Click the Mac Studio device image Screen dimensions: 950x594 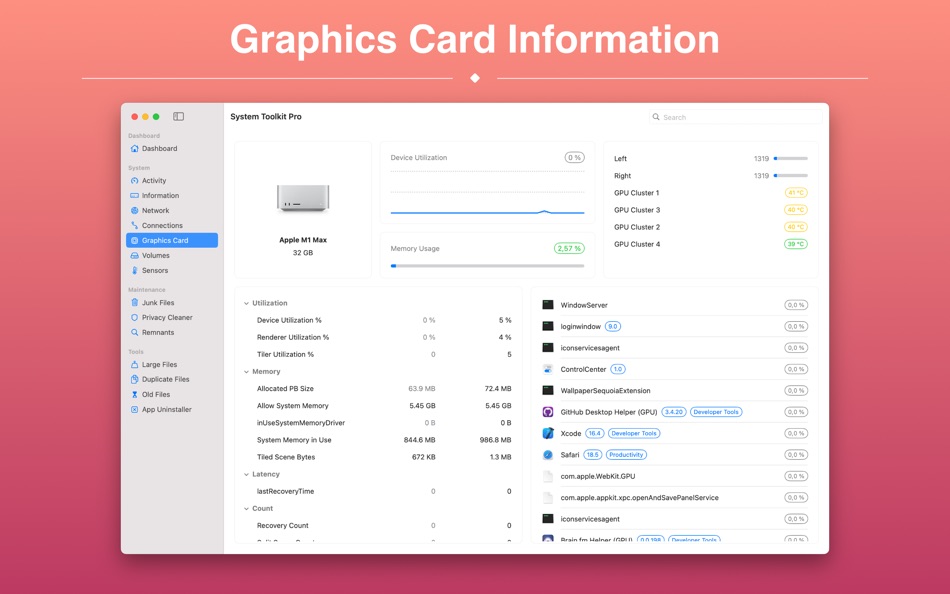pyautogui.click(x=303, y=199)
